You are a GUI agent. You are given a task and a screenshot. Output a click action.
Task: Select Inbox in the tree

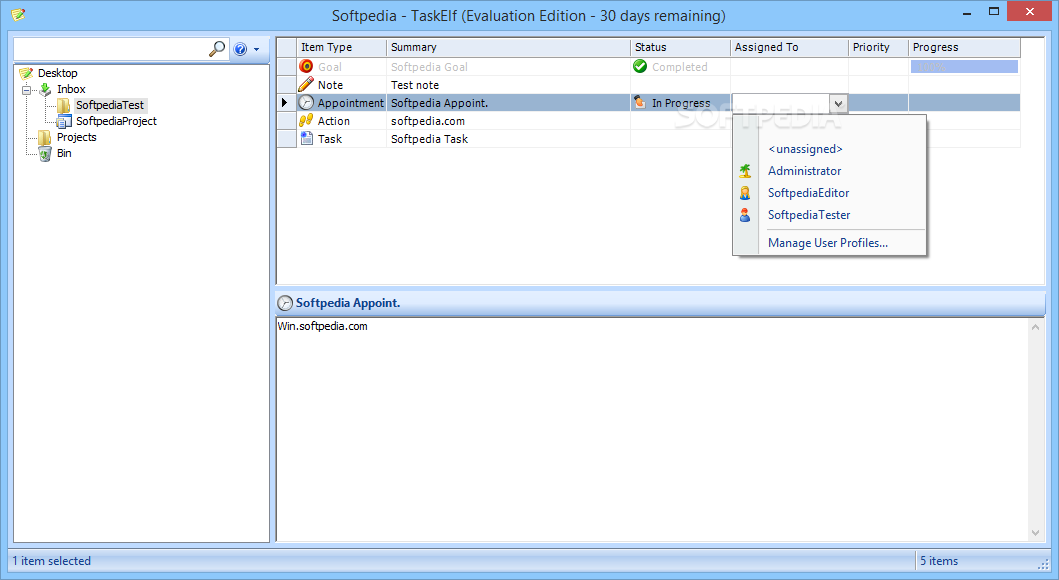click(71, 89)
